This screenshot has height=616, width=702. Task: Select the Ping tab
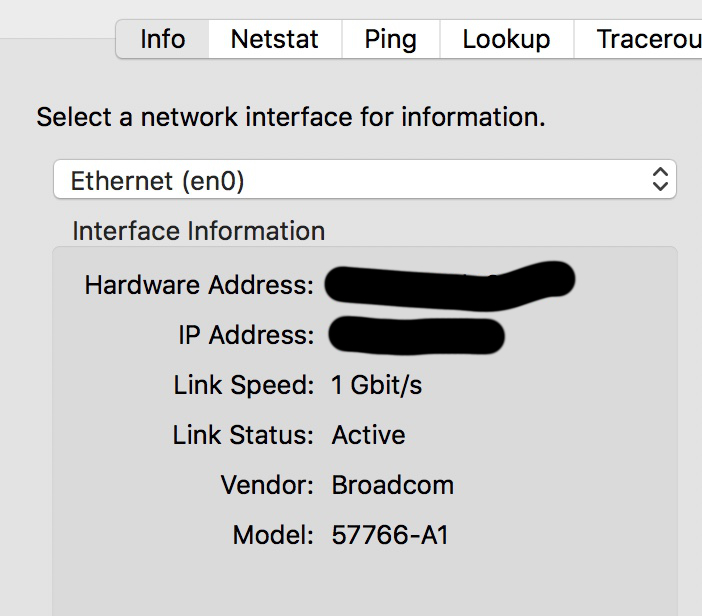pyautogui.click(x=391, y=39)
